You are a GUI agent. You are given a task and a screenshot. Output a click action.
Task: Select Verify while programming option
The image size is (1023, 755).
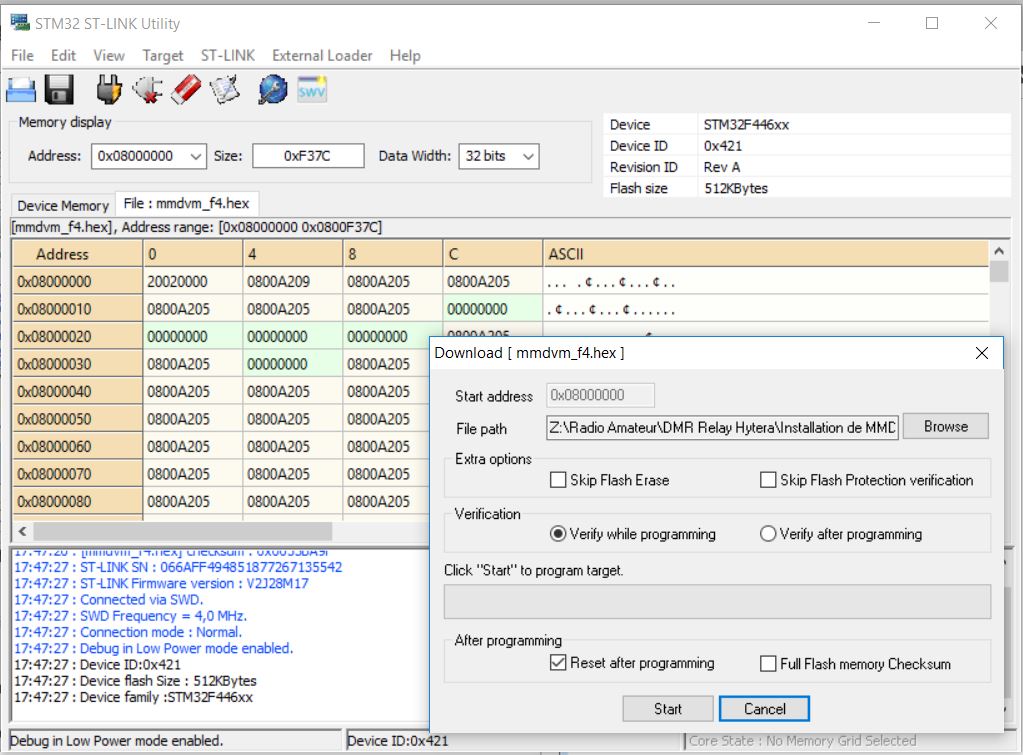(558, 534)
